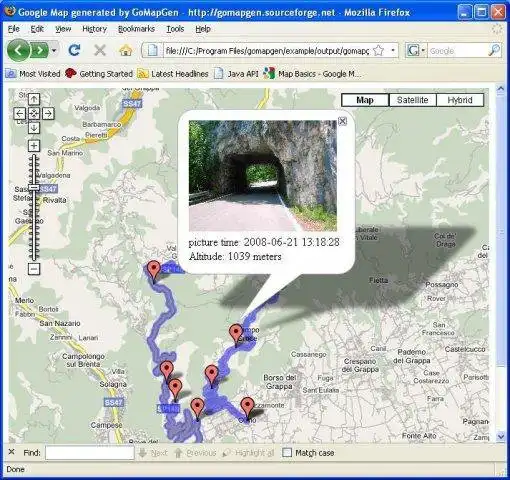Screen dimensions: 510x480
Task: Pan the map left with arrow
Action: pos(20,113)
